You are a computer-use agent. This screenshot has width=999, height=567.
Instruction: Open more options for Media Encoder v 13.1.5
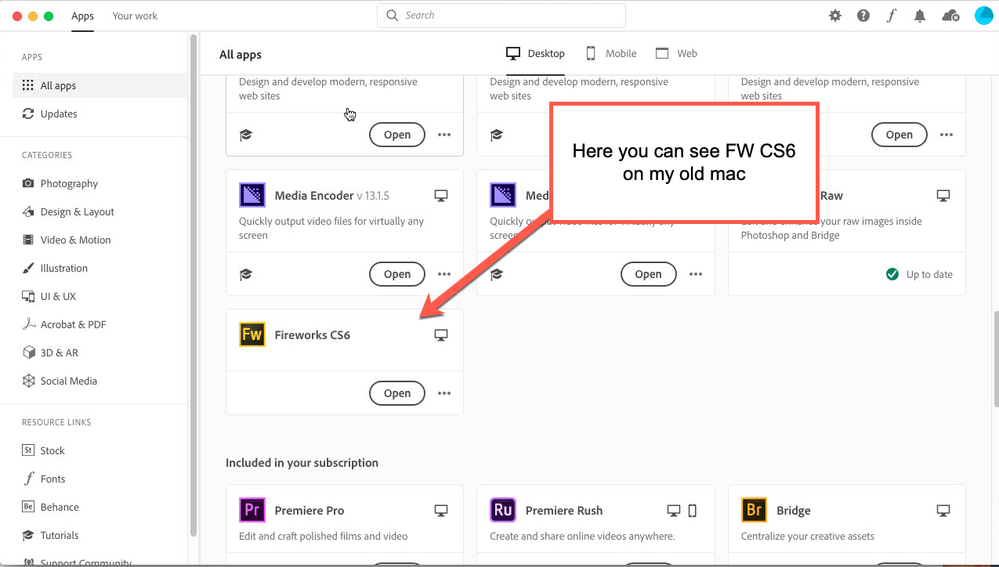(x=444, y=274)
